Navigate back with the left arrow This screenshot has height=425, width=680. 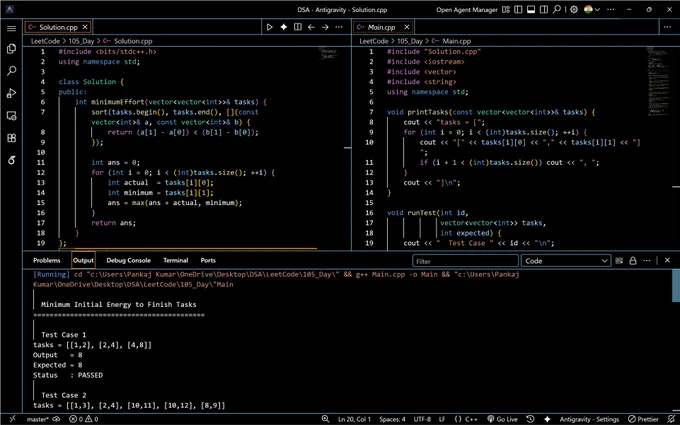click(x=311, y=27)
